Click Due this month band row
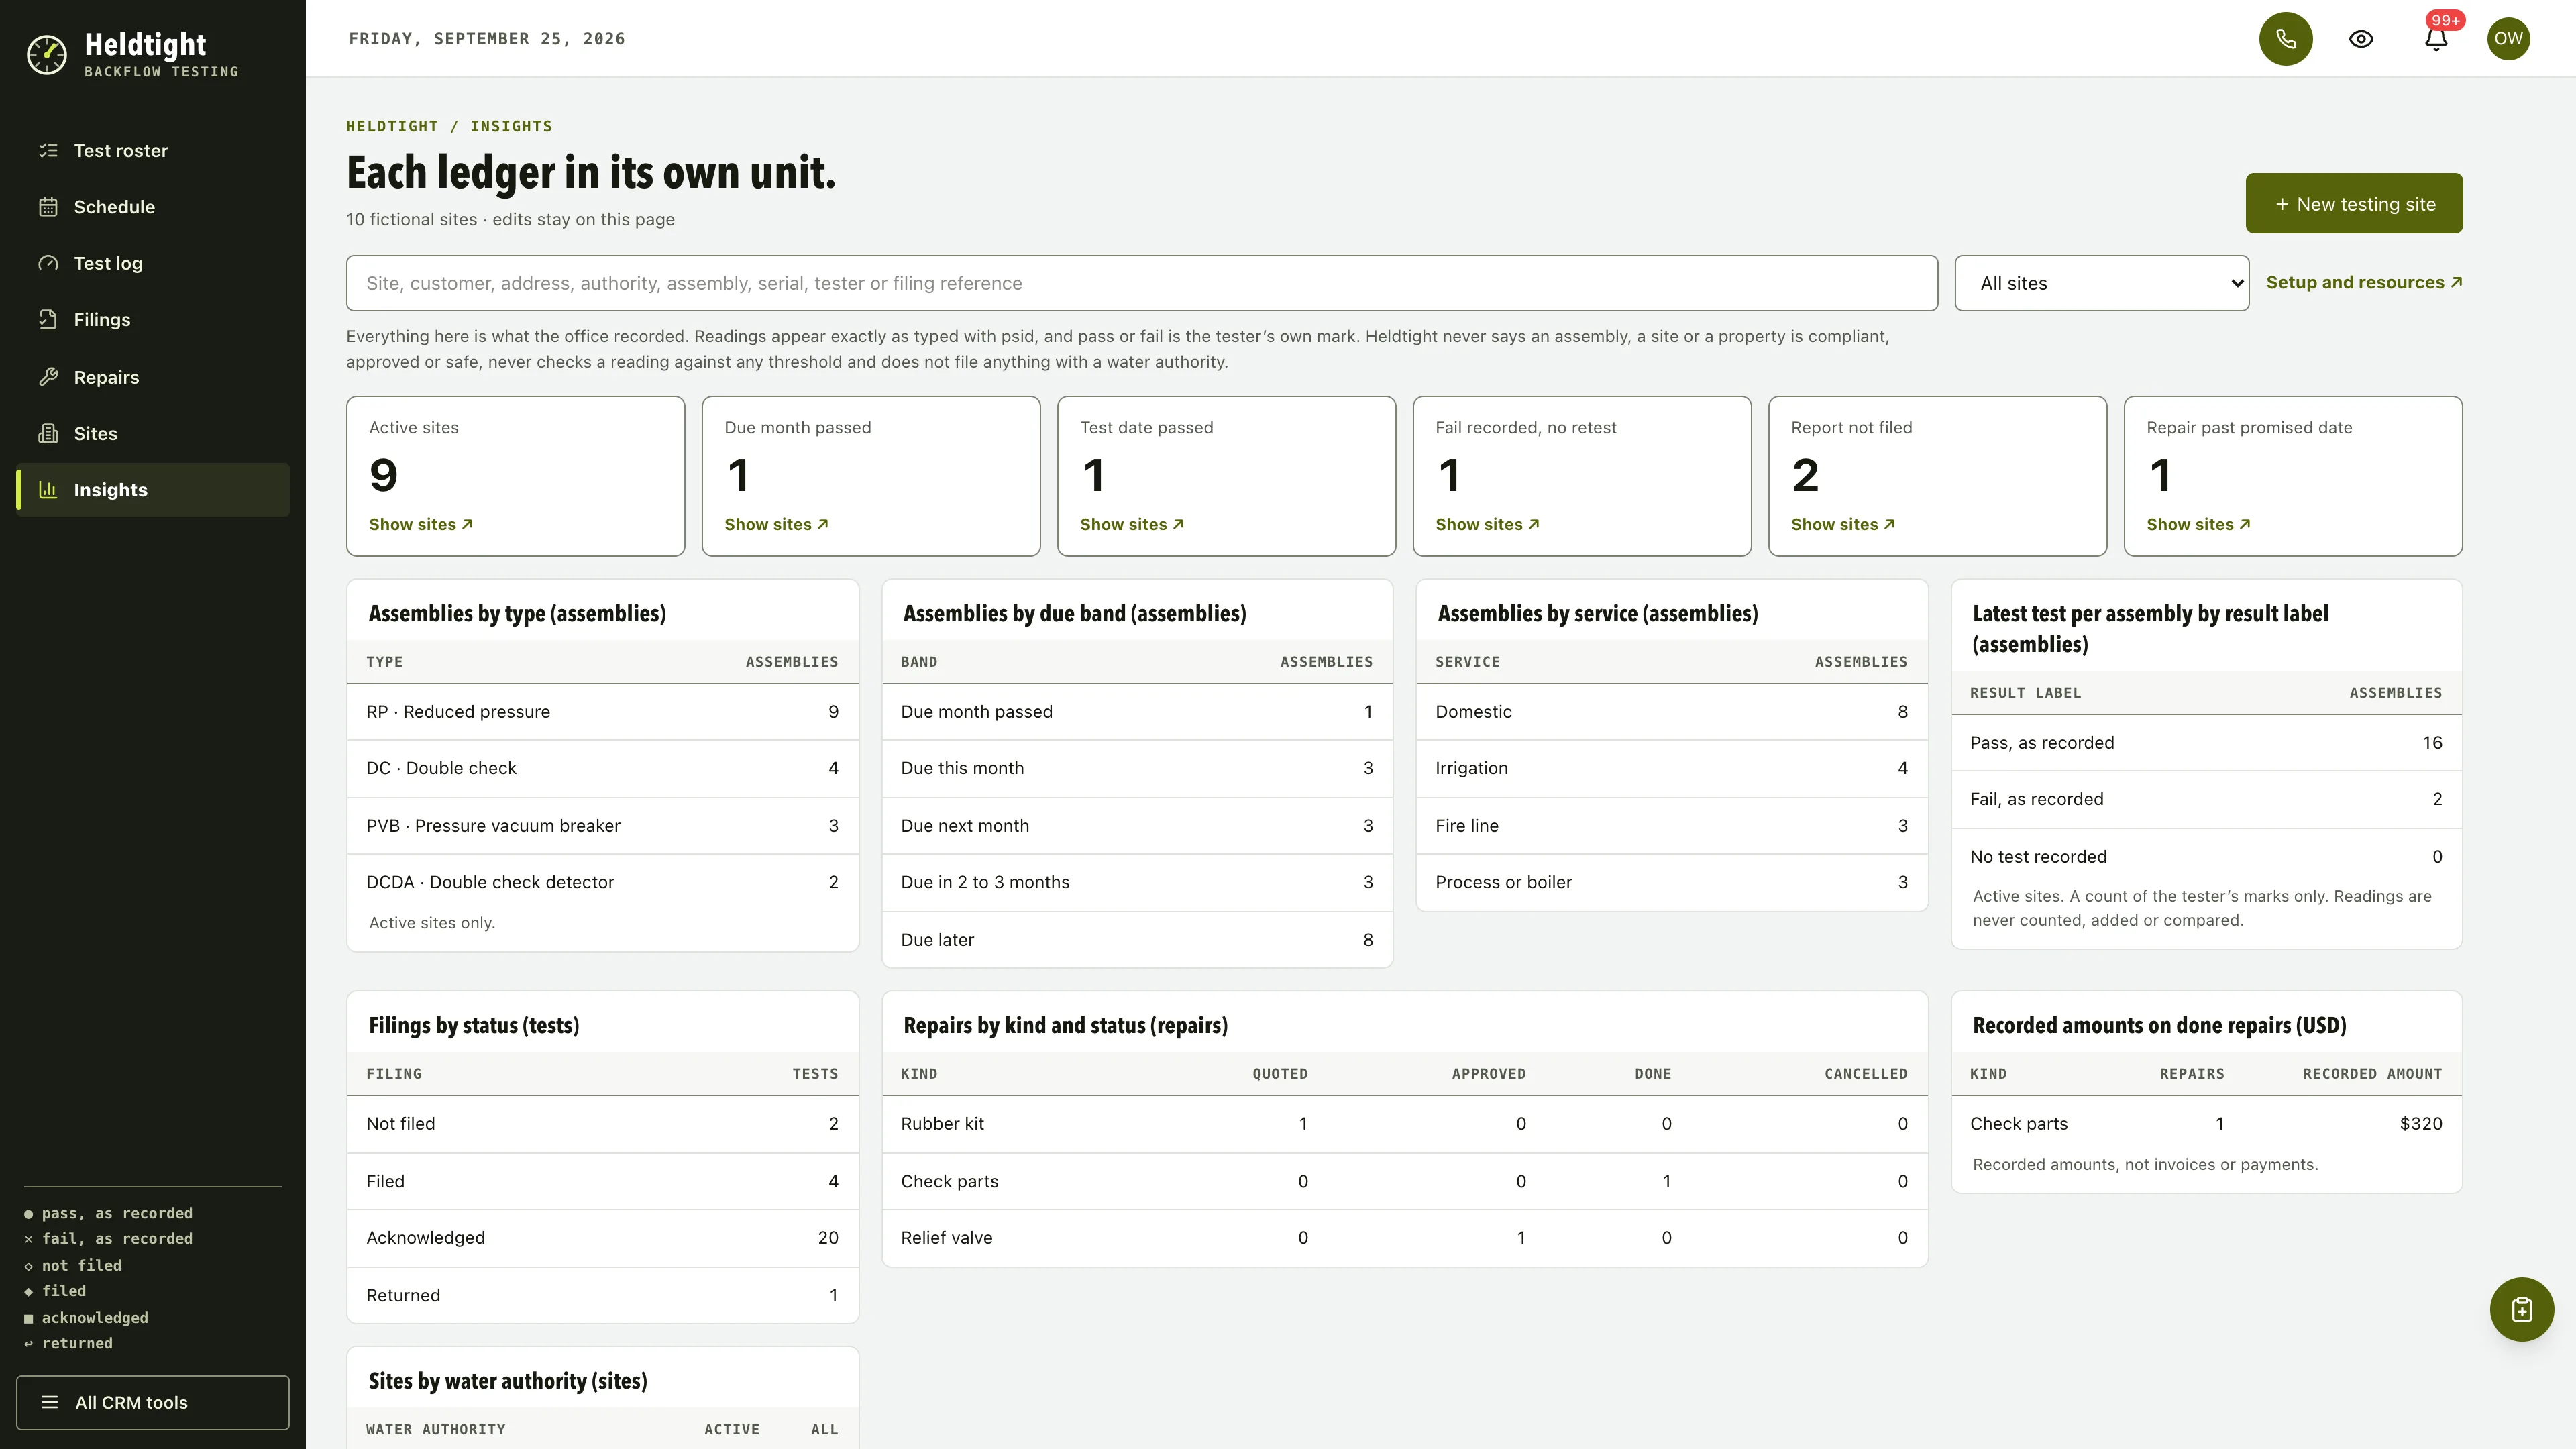The width and height of the screenshot is (2576, 1449). [1137, 769]
